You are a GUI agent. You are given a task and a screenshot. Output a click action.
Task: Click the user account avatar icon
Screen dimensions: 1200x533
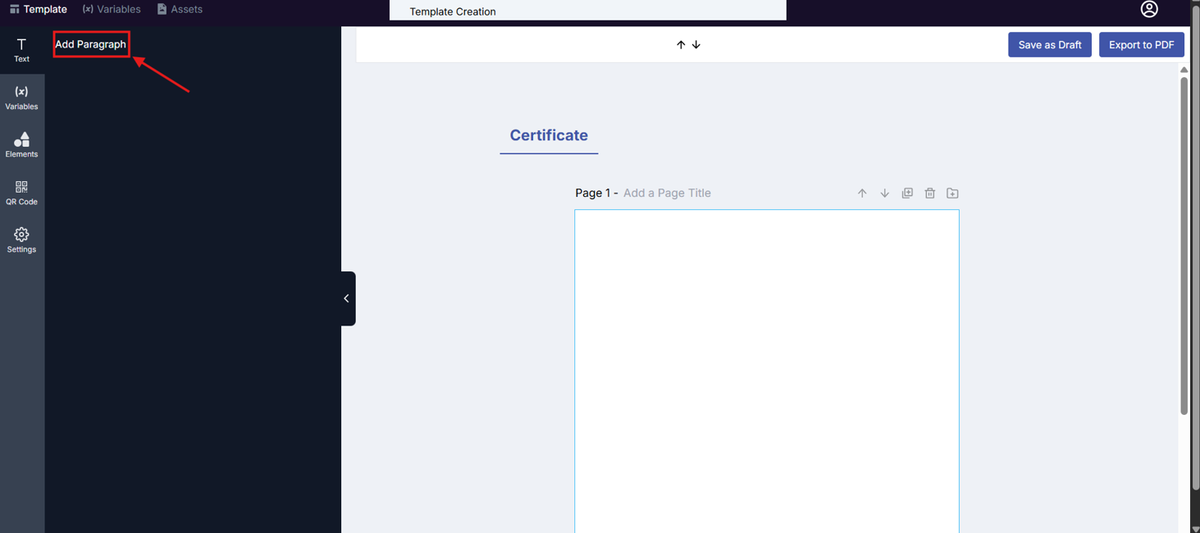click(x=1149, y=9)
